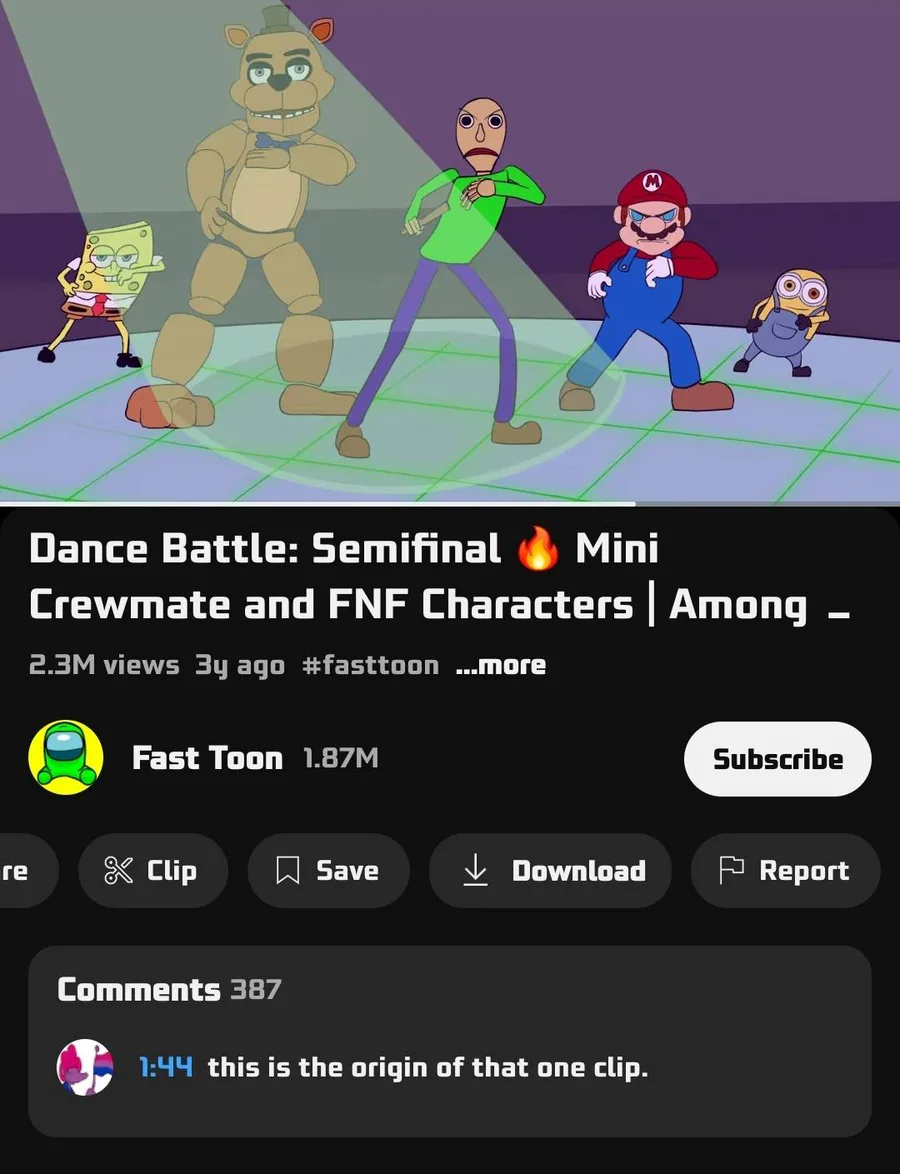Image resolution: width=900 pixels, height=1174 pixels.
Task: Tap the flag icon on Report
Action: [731, 871]
